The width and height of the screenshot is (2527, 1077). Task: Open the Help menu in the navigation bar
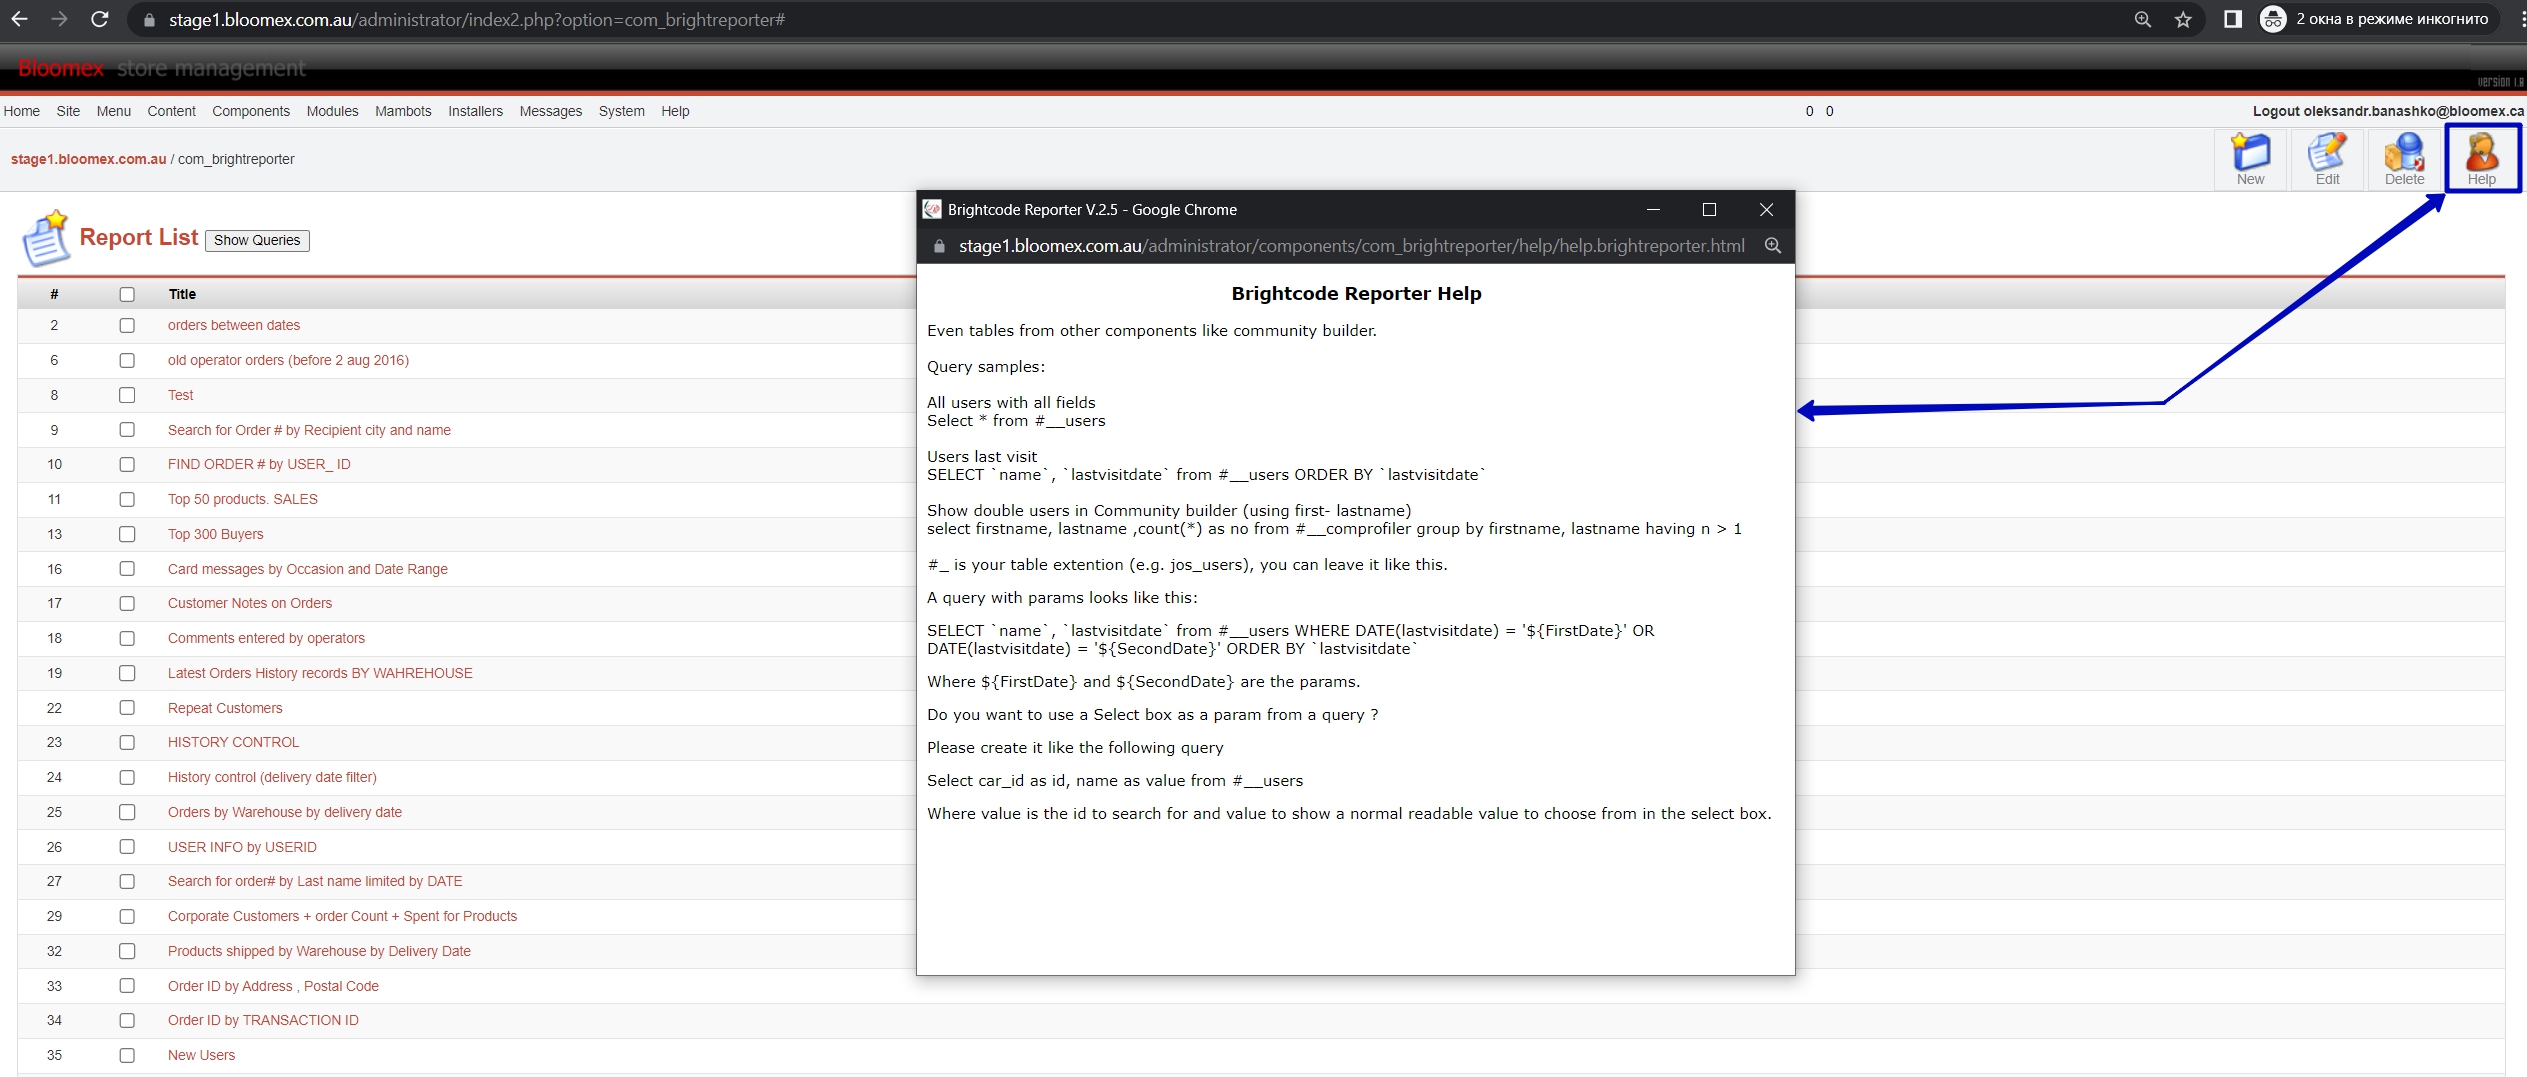pyautogui.click(x=675, y=111)
